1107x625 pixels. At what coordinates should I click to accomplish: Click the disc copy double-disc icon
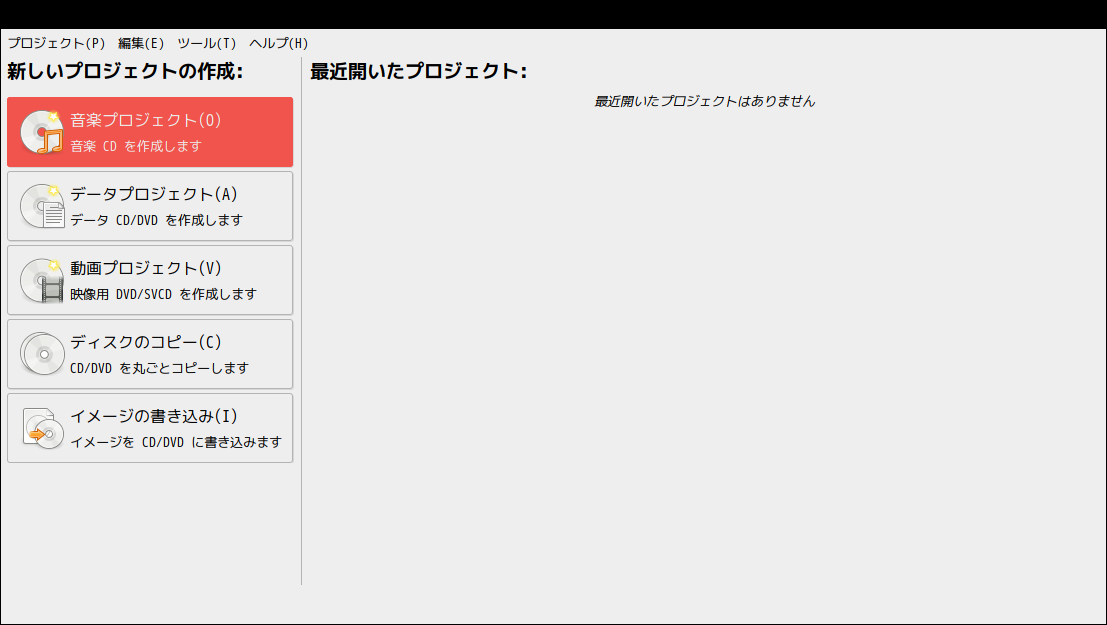(42, 354)
